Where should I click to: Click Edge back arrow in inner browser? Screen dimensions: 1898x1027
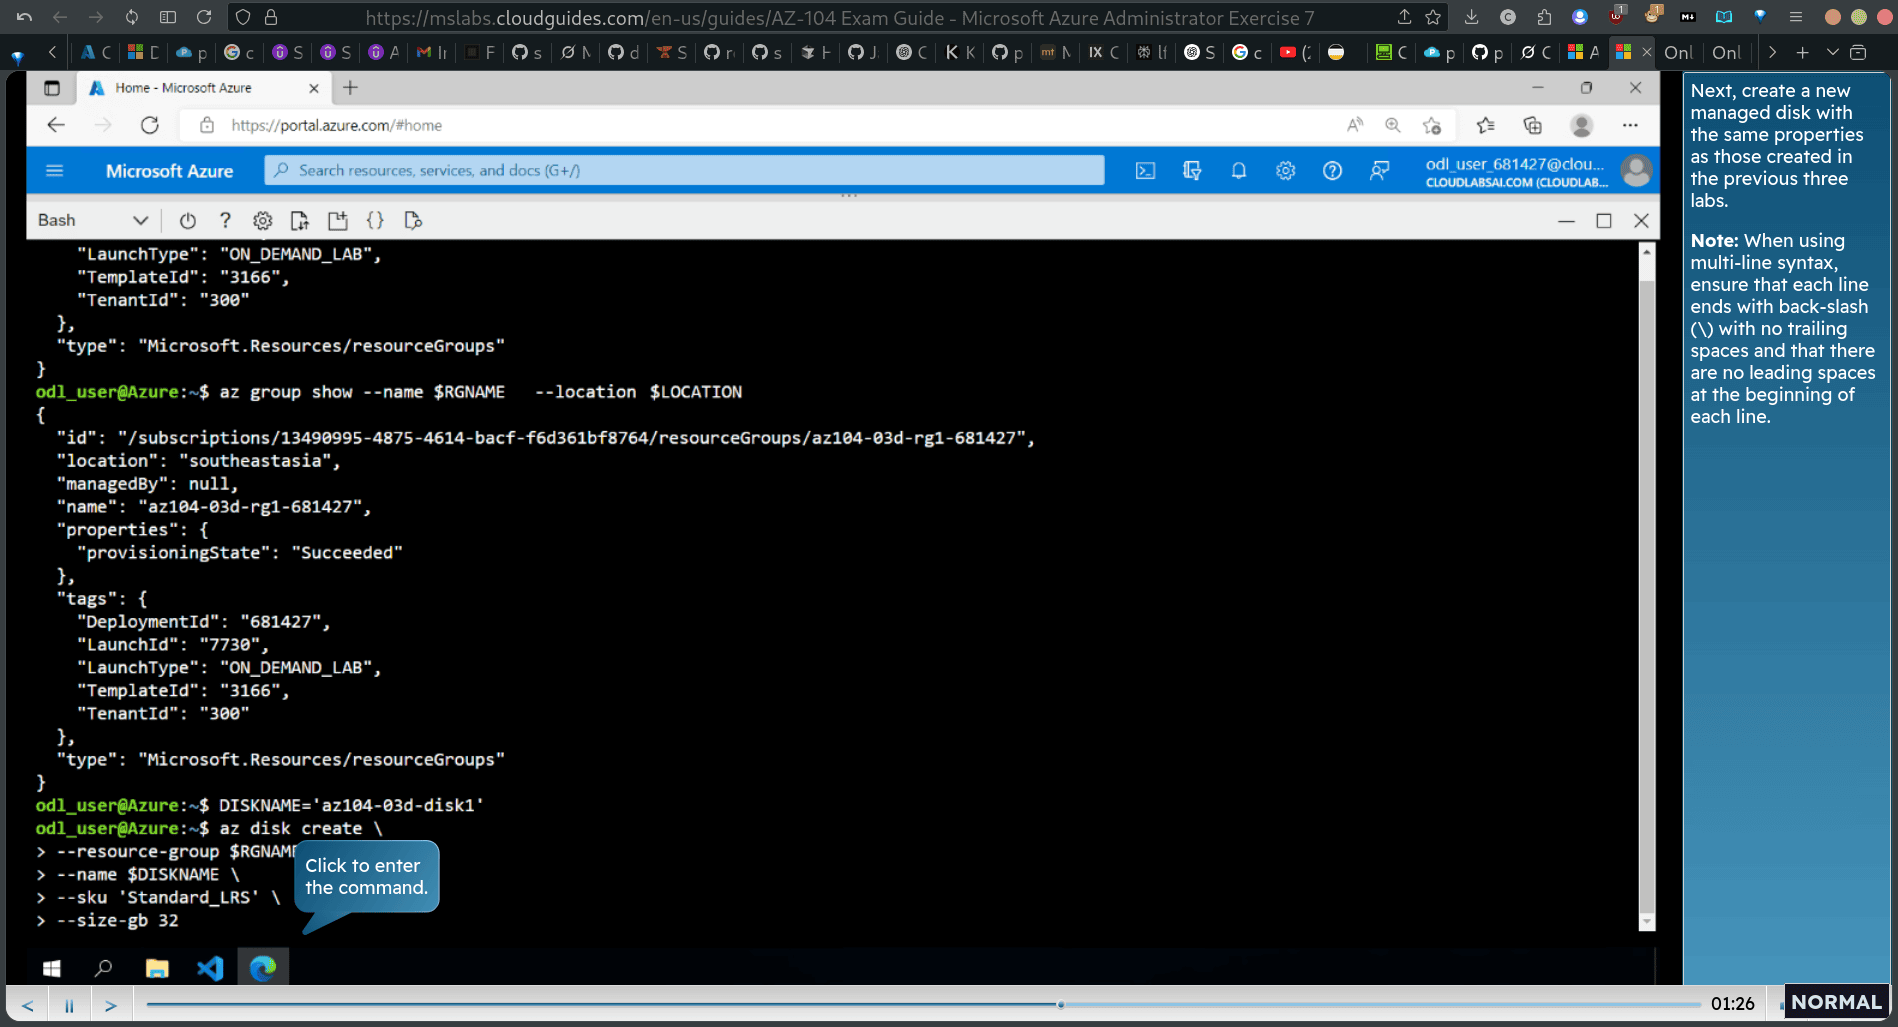click(x=56, y=125)
